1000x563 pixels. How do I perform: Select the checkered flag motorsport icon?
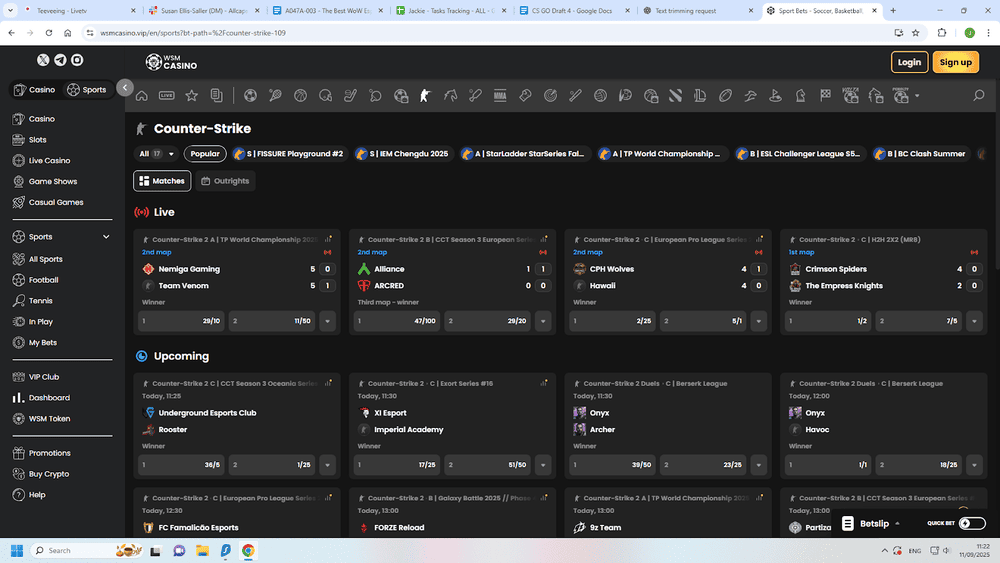pos(825,96)
